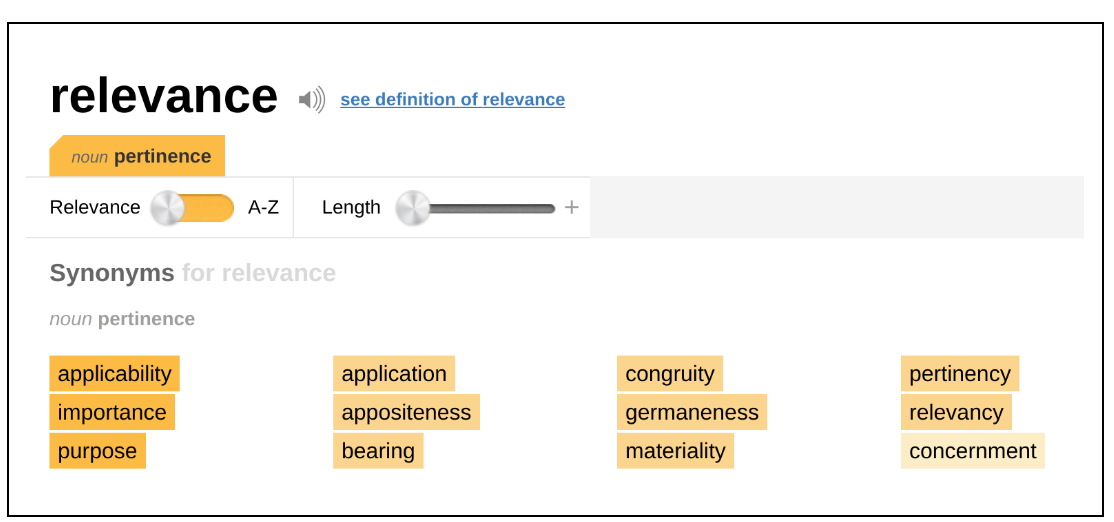
Task: Open the synonym germaneness
Action: coord(692,413)
